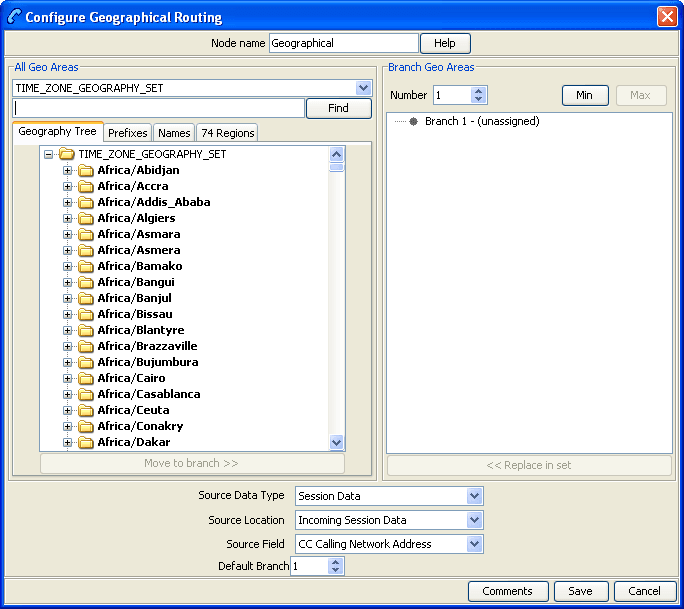
Task: Decrease the branch Number spinner
Action: pyautogui.click(x=479, y=99)
